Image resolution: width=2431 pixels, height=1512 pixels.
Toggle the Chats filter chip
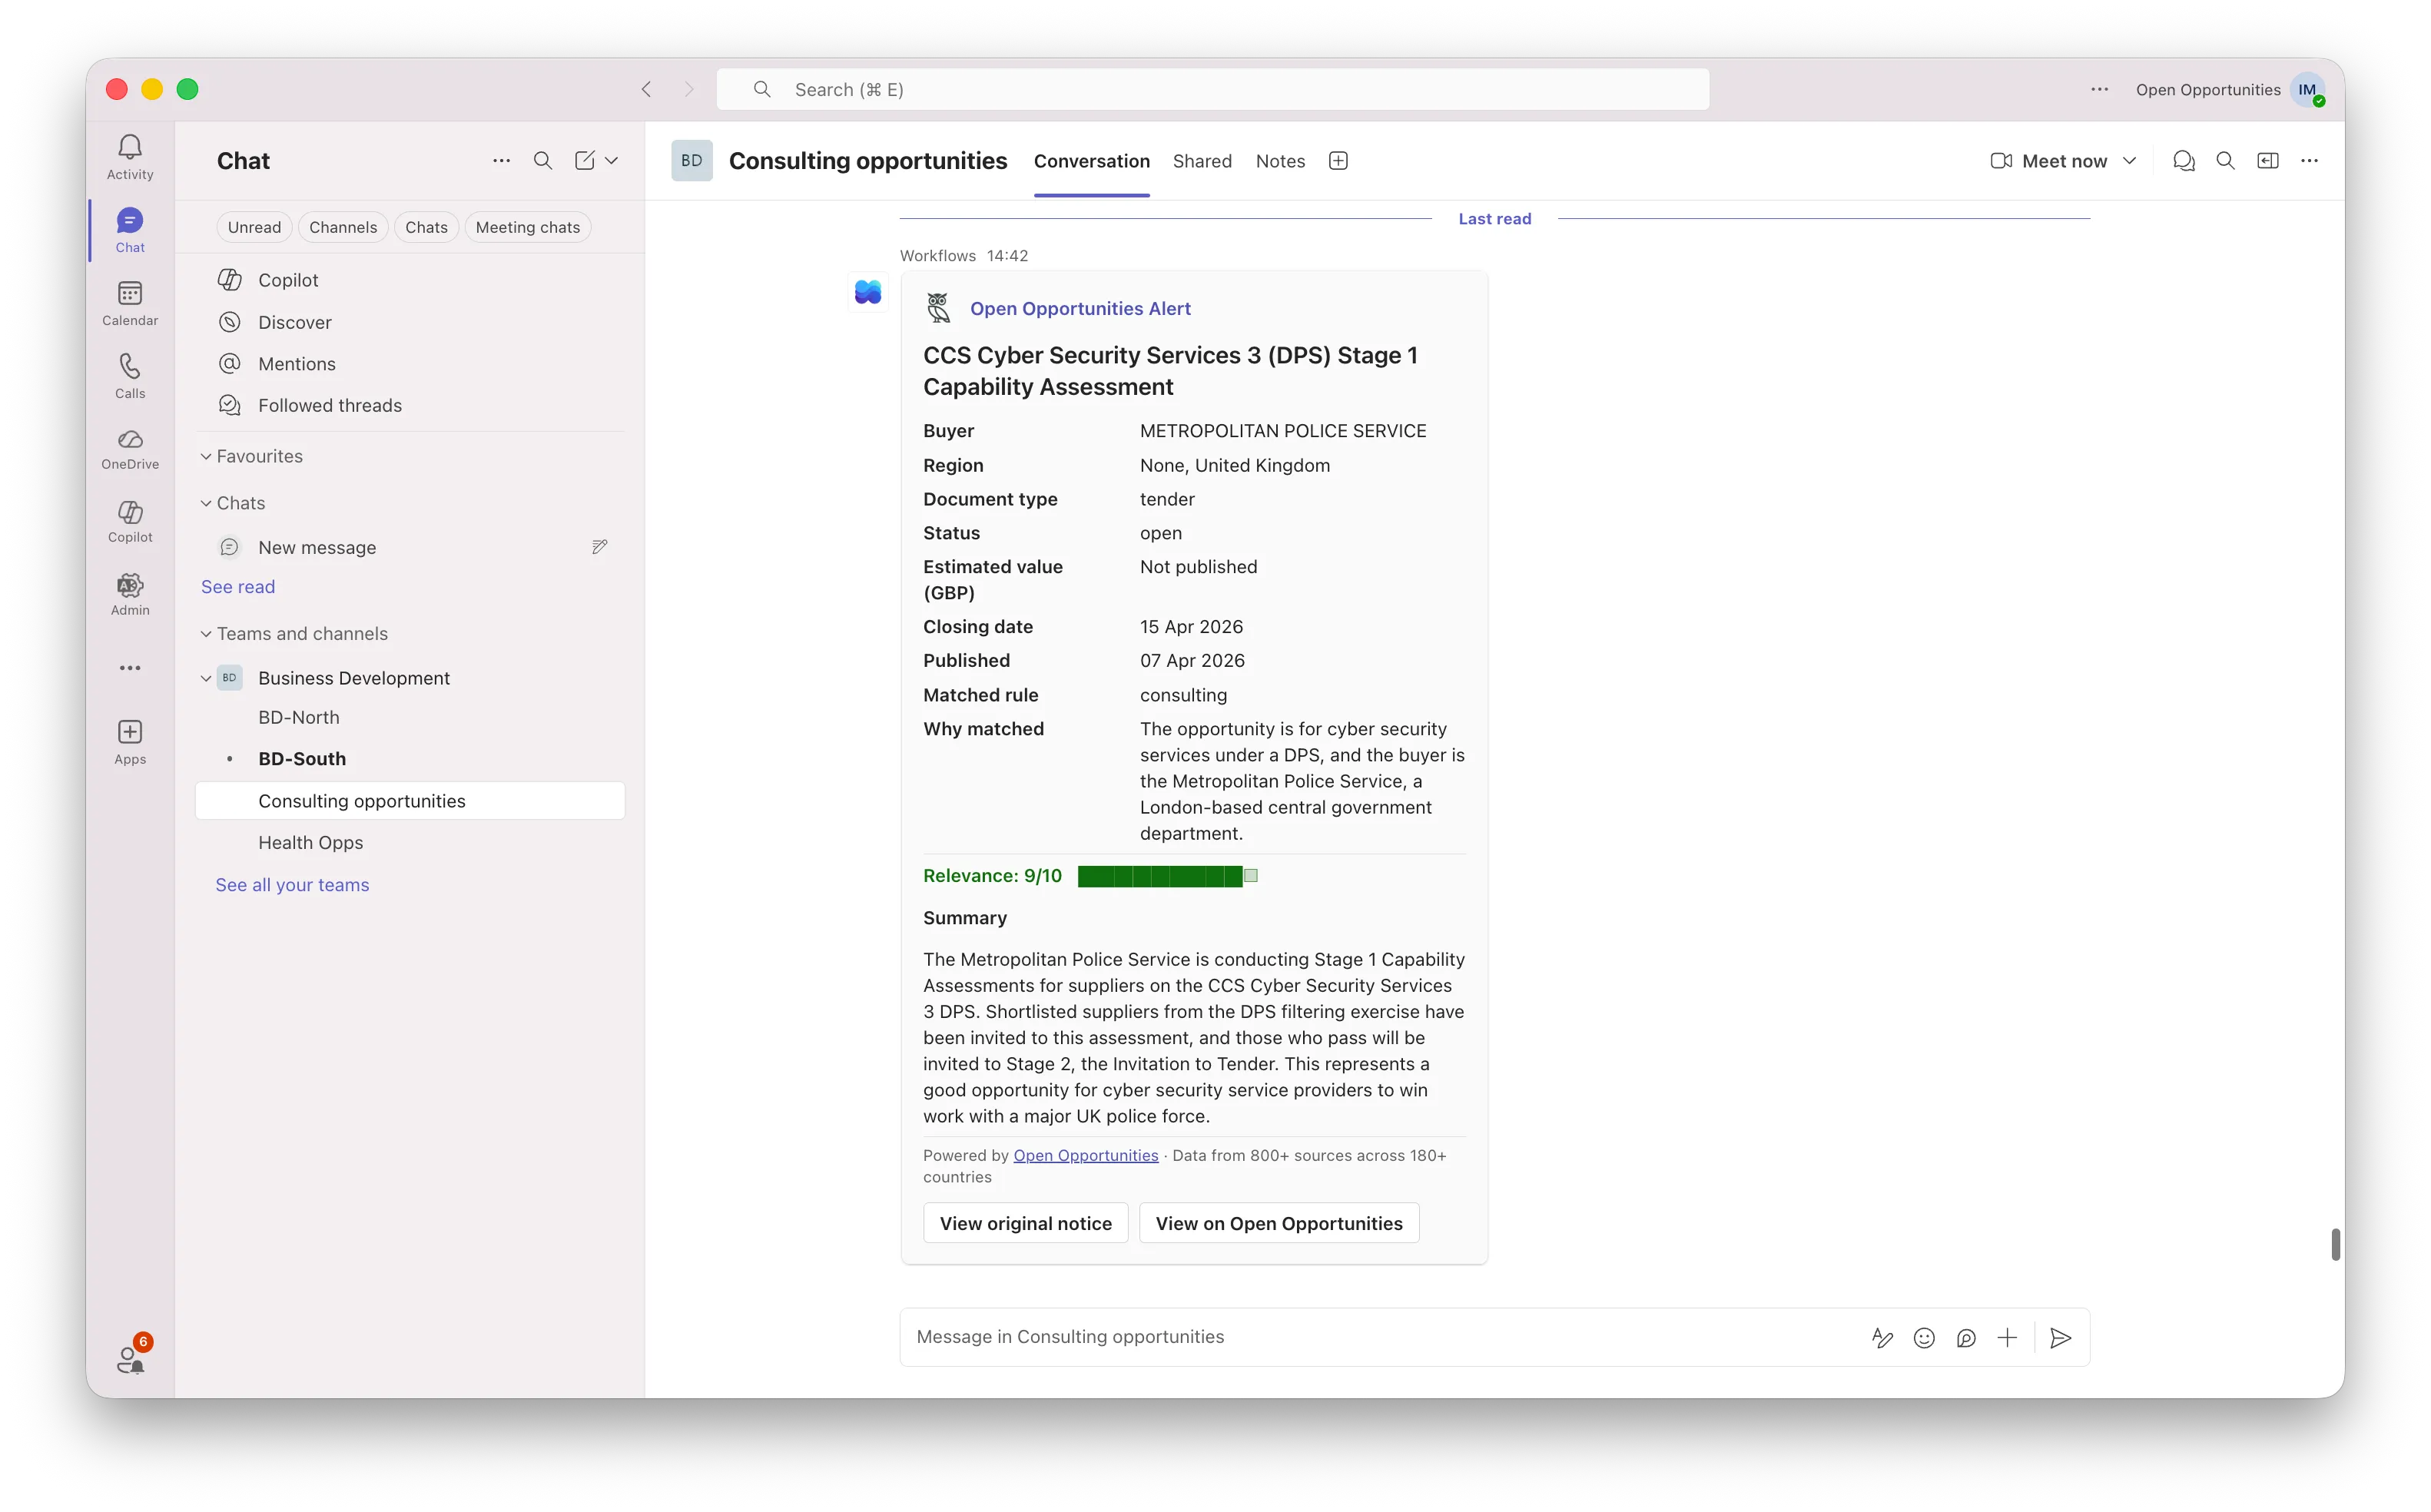pos(426,227)
